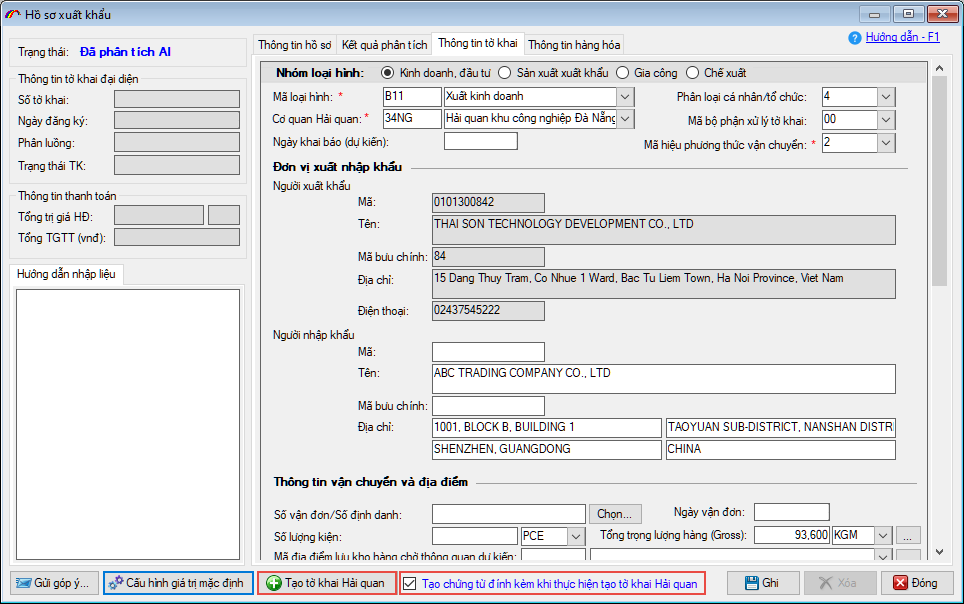Screen dimensions: 964x604
Task: Untick Tạo chứng từ đính kèm checkbox
Action: [x=409, y=583]
